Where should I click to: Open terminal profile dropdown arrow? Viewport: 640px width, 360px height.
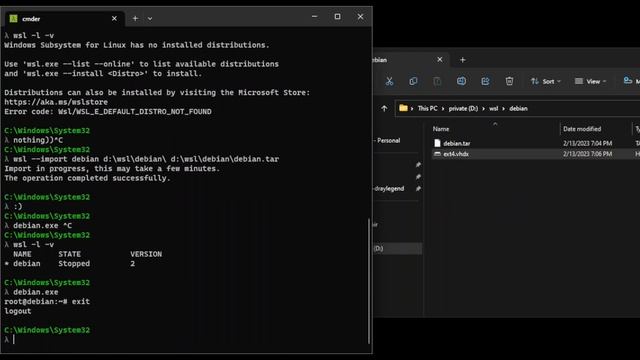point(150,19)
